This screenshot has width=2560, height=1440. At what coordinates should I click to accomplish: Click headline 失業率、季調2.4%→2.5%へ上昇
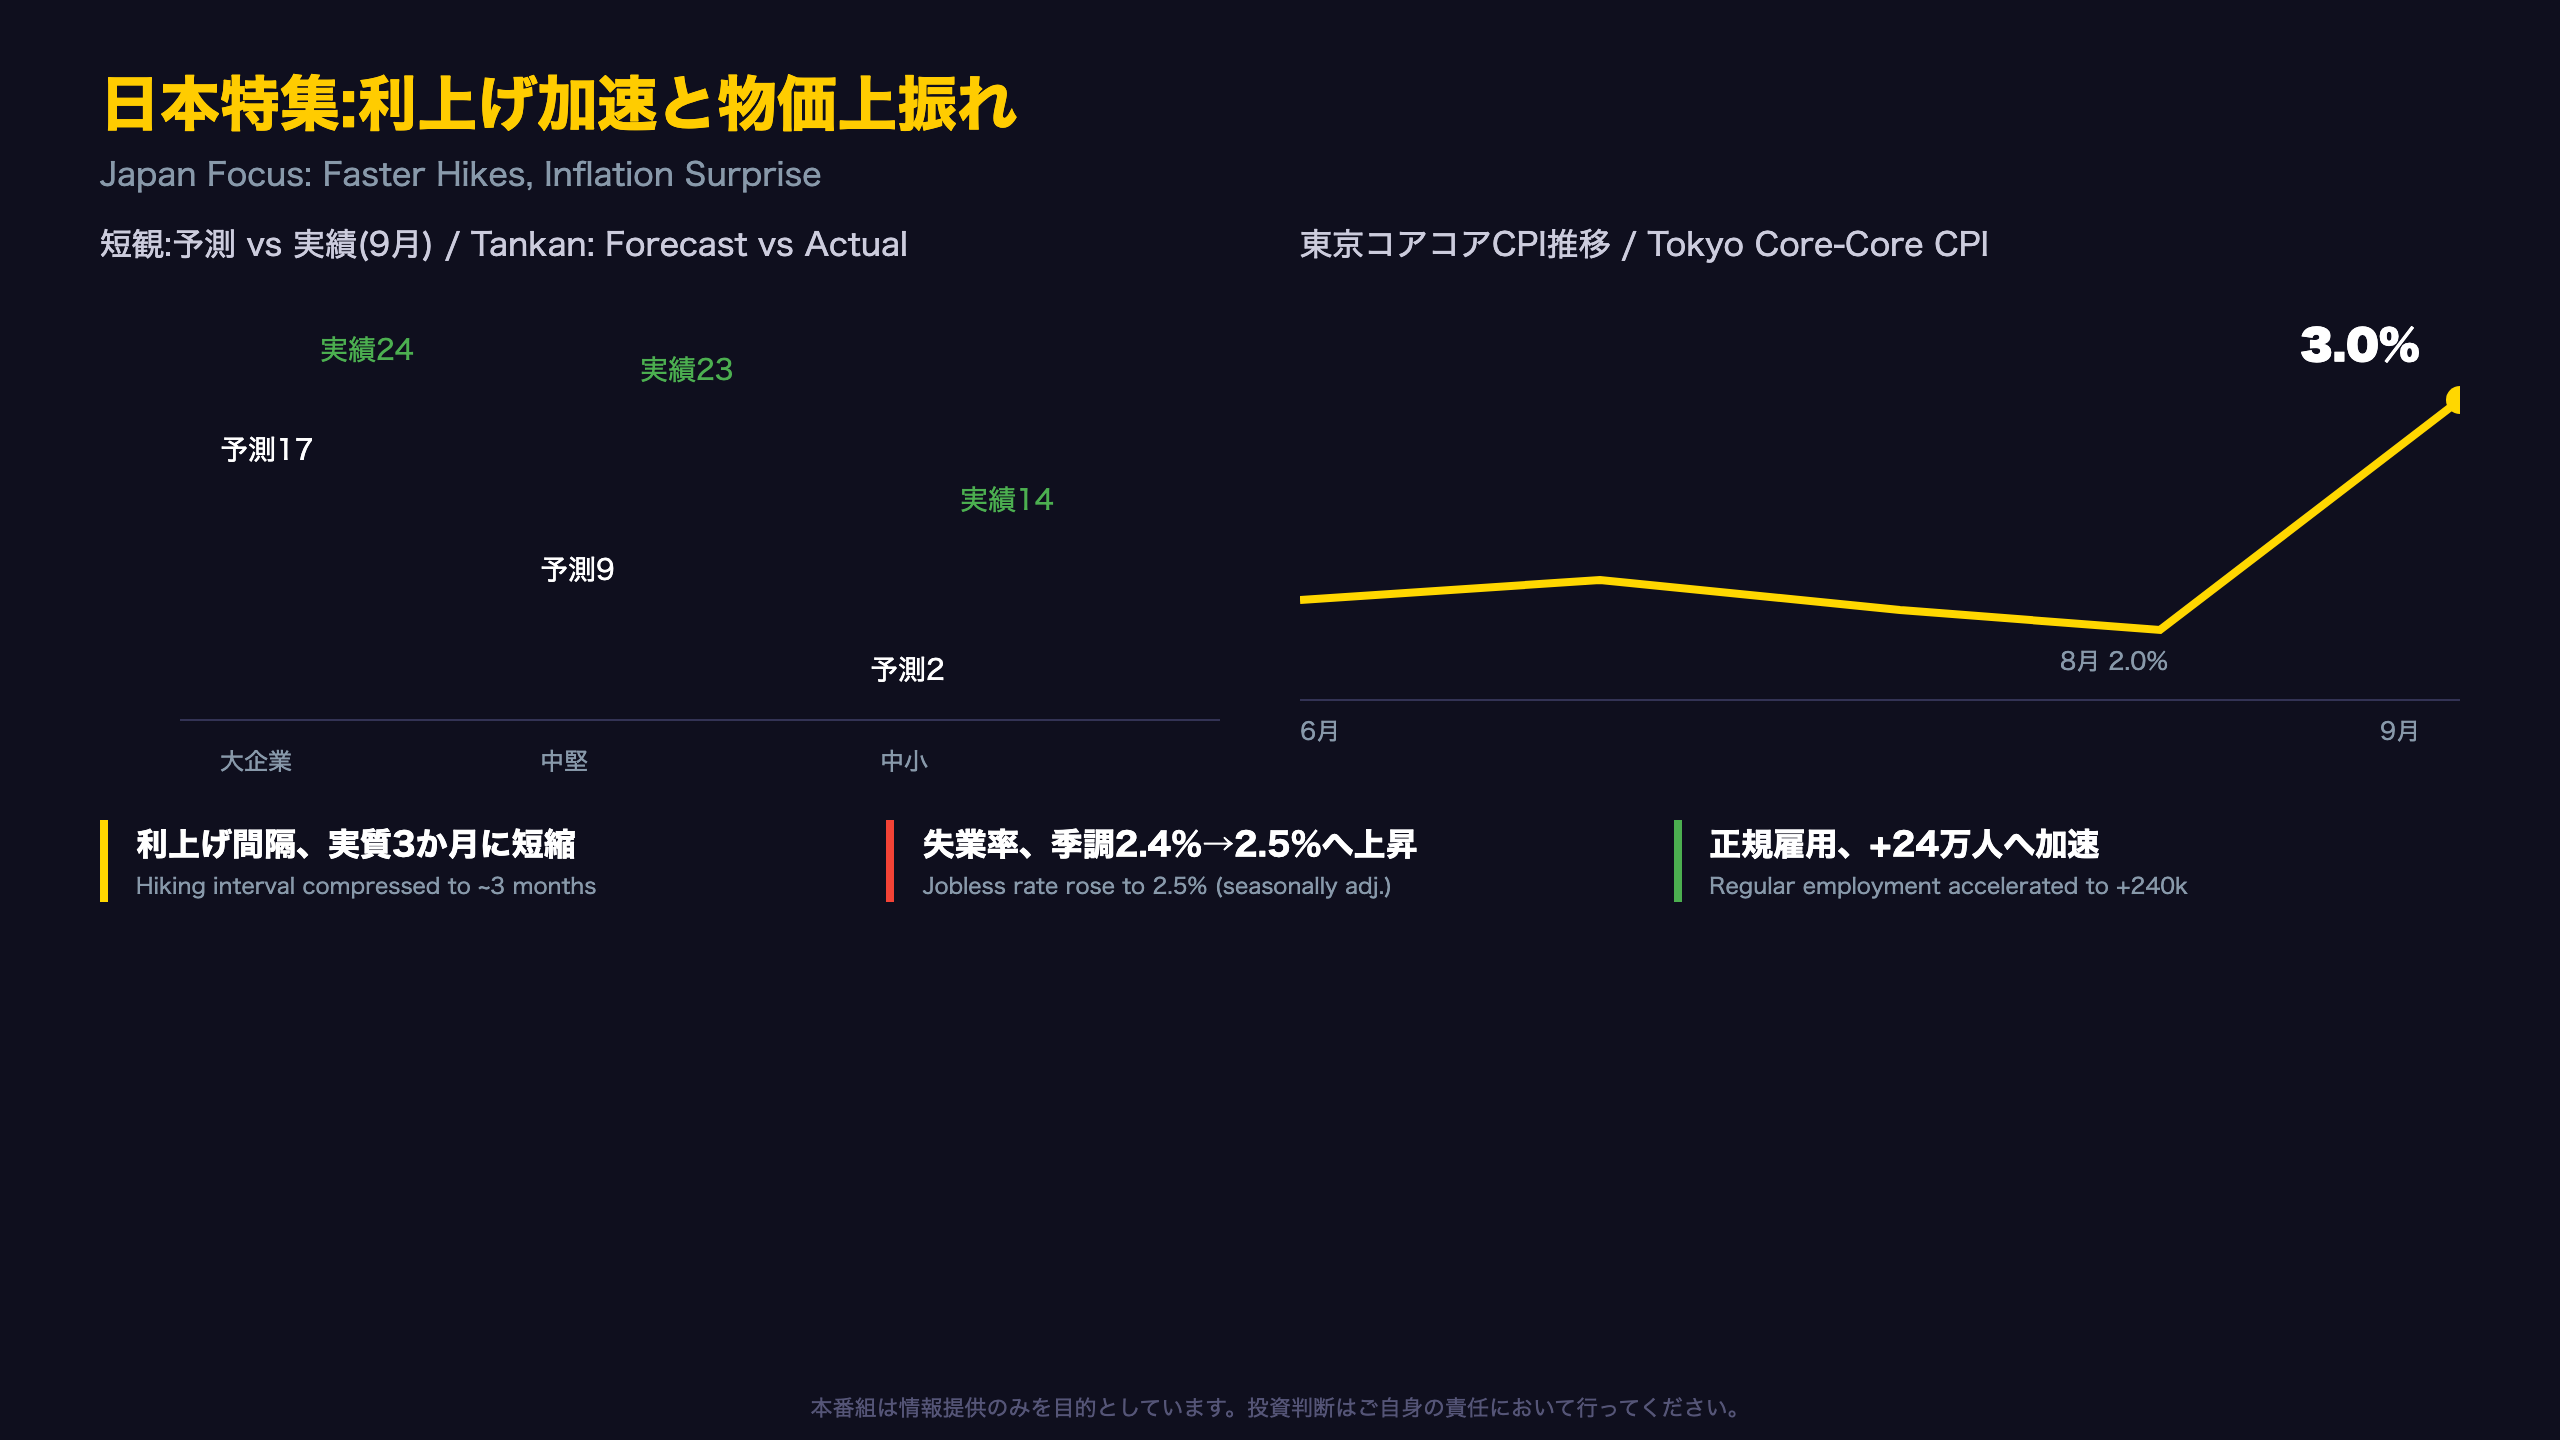pos(1169,844)
